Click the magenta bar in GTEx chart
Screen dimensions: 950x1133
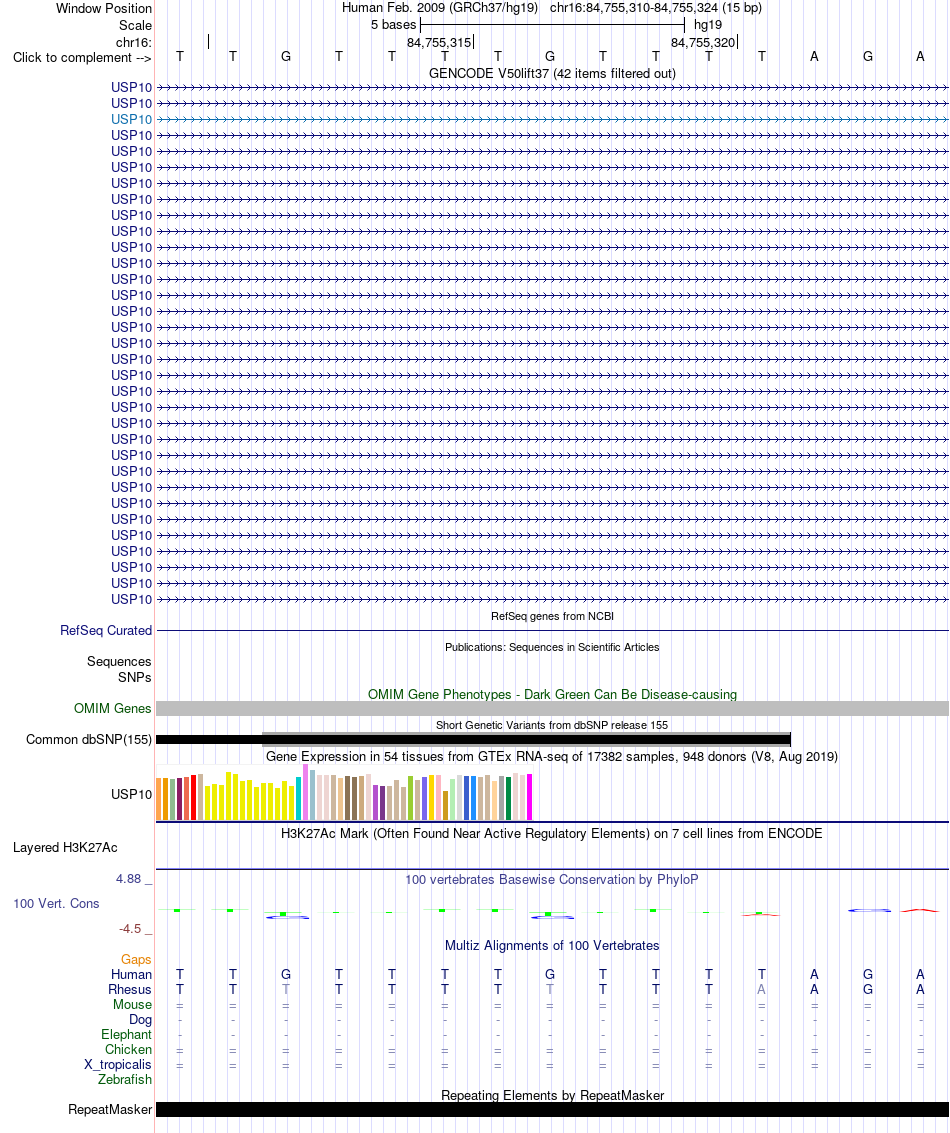pos(529,797)
